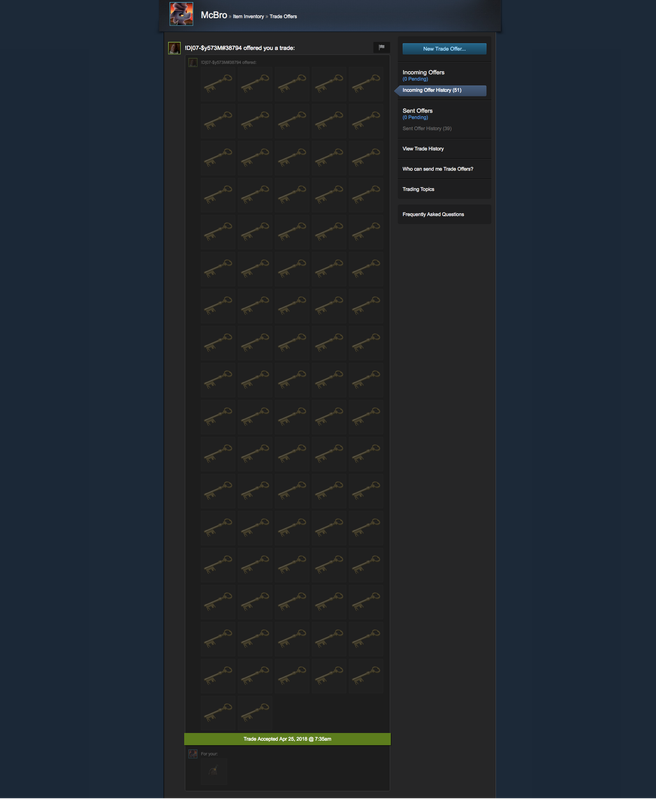Open 'Who can send me Trade Offers?'

438,169
